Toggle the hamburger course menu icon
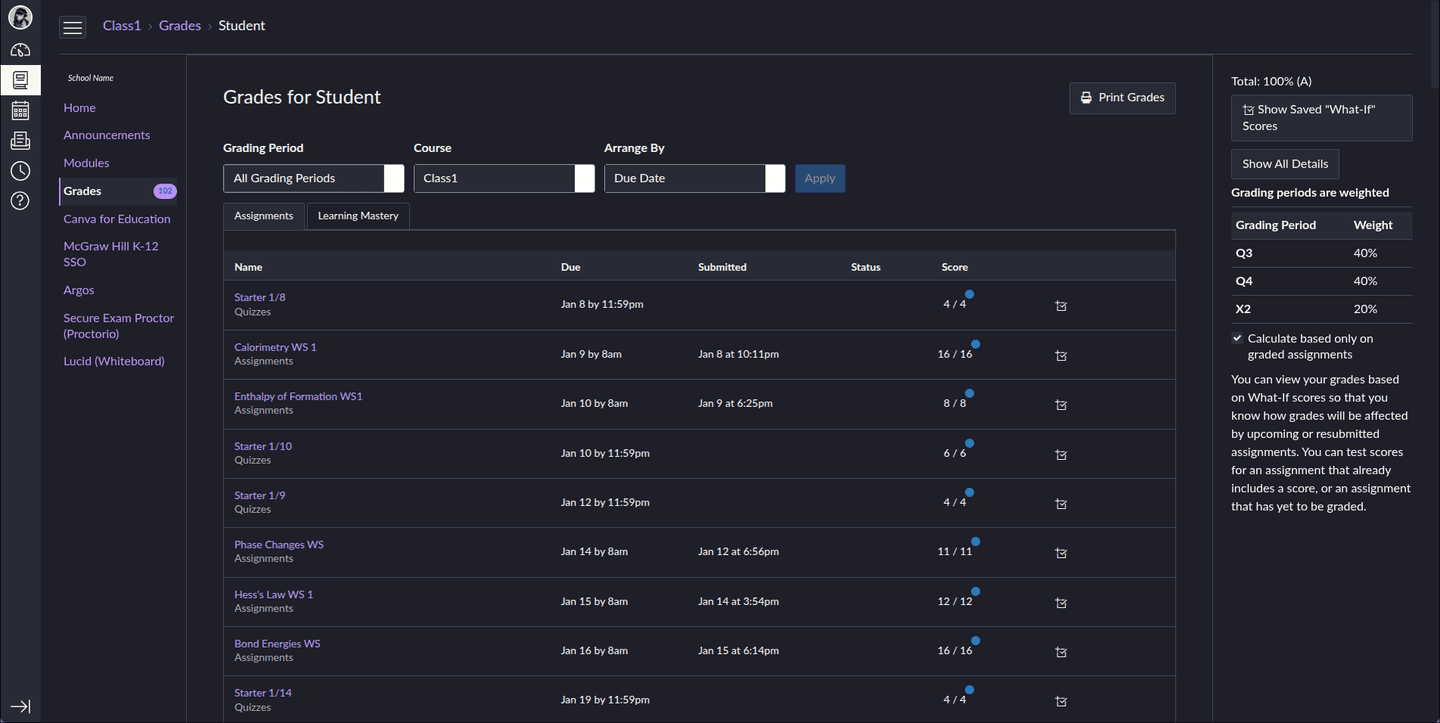The width and height of the screenshot is (1440, 723). click(73, 27)
